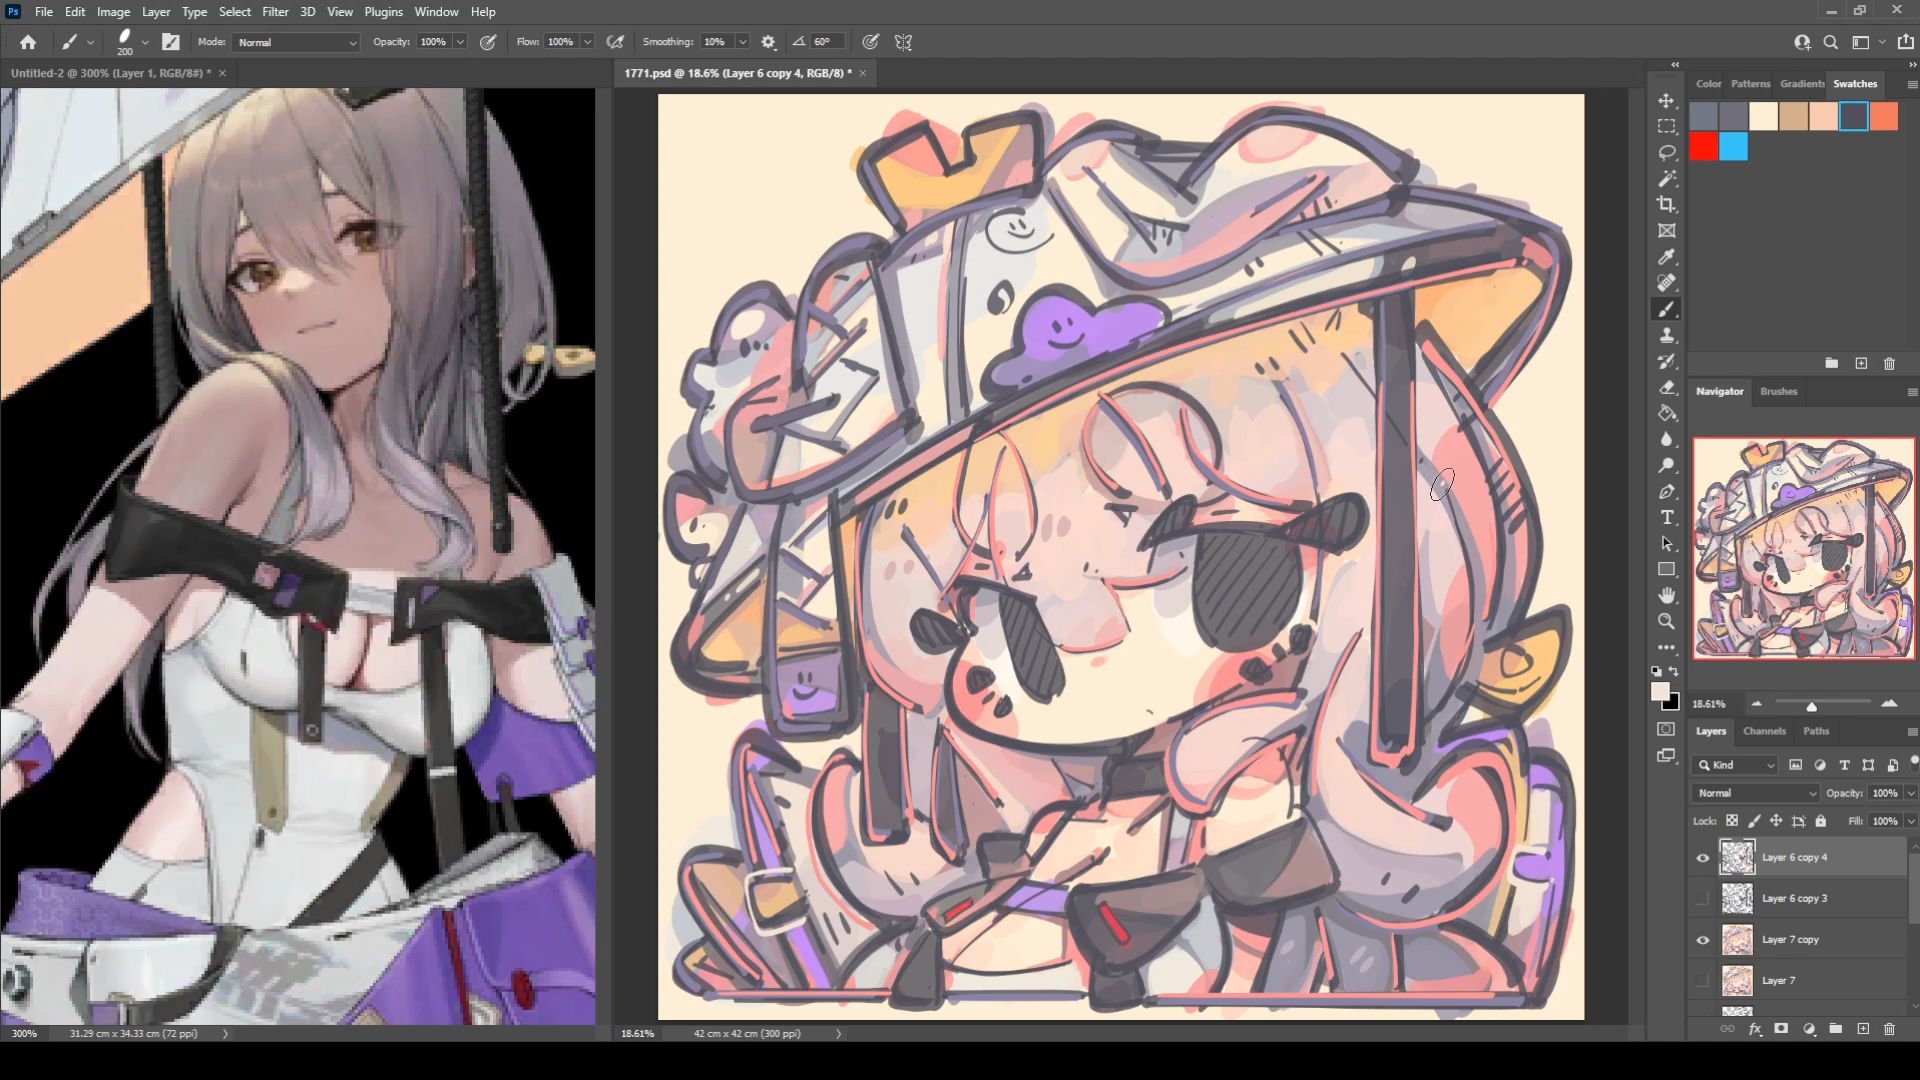1920x1080 pixels.
Task: Open the layer Fill dropdown arrow
Action: [1910, 821]
